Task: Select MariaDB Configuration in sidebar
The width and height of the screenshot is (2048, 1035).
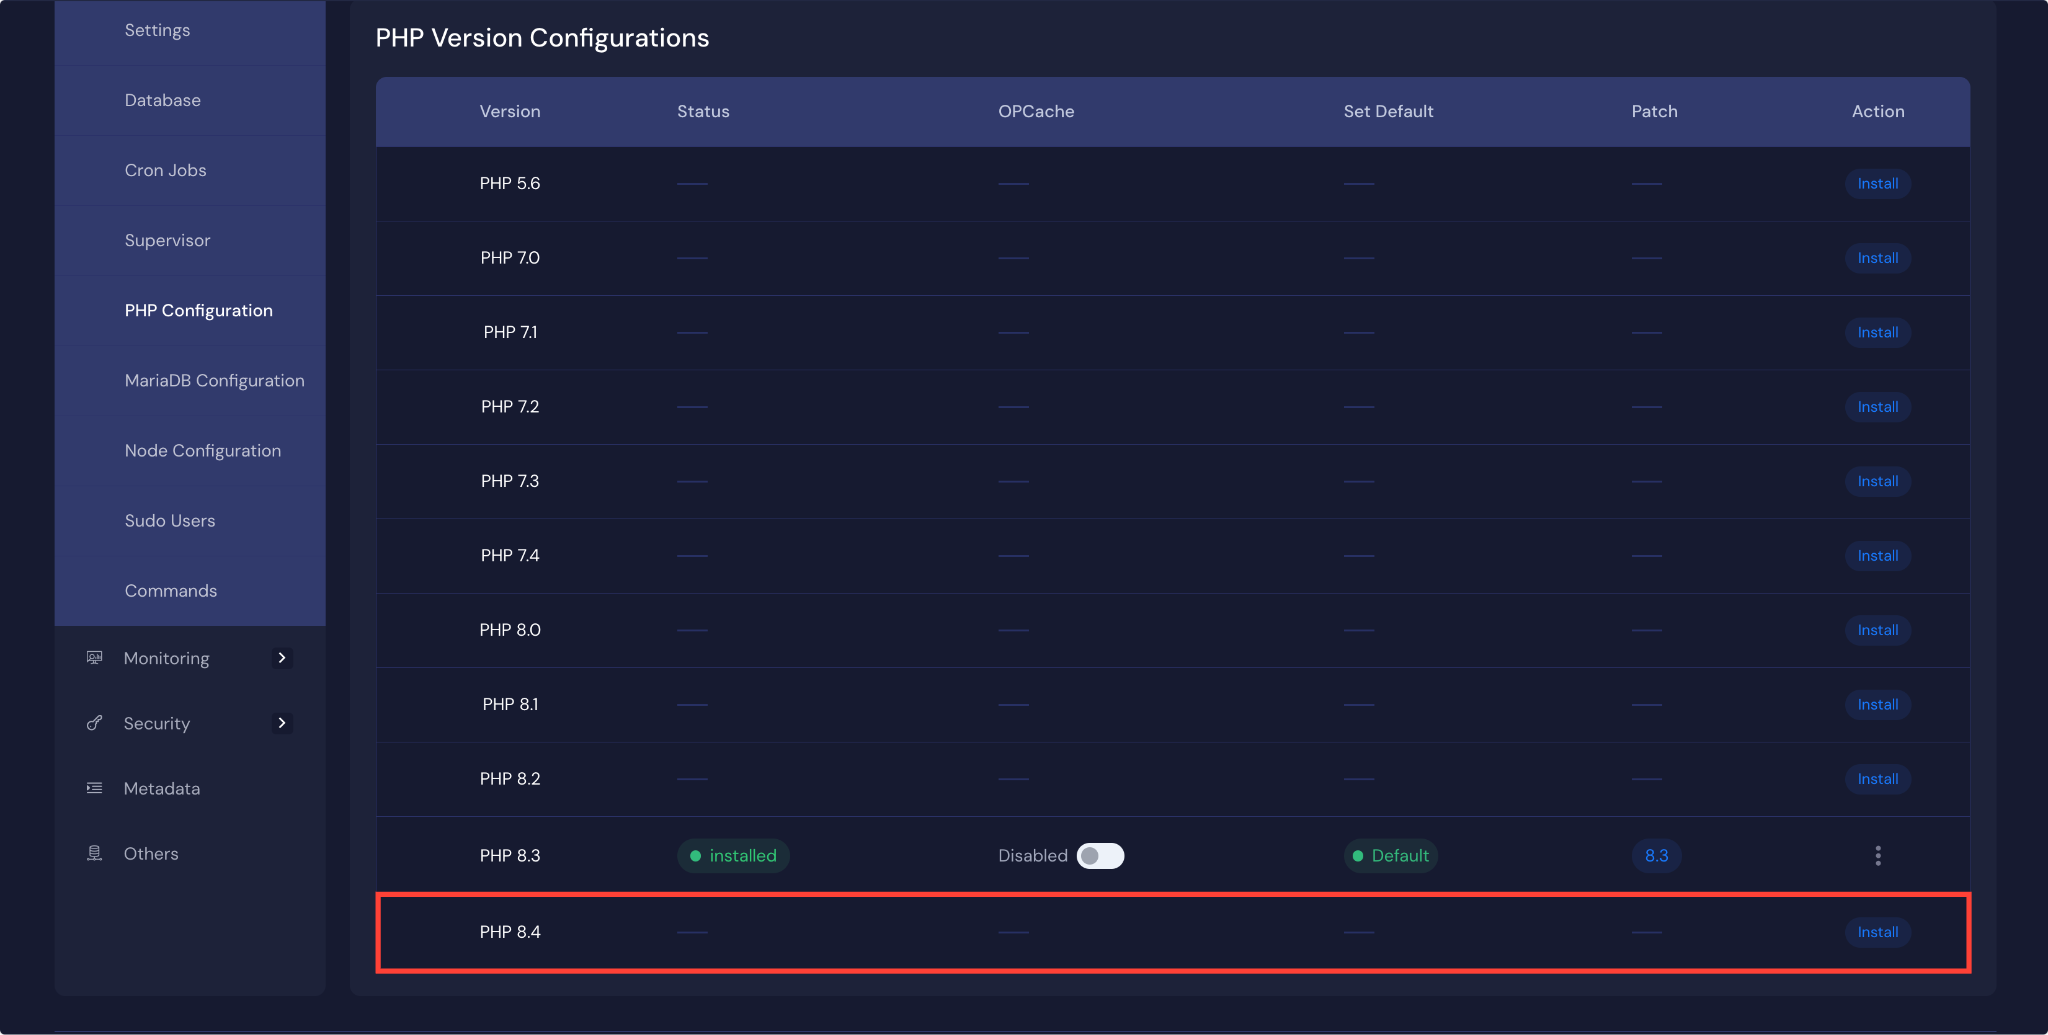Action: [x=214, y=380]
